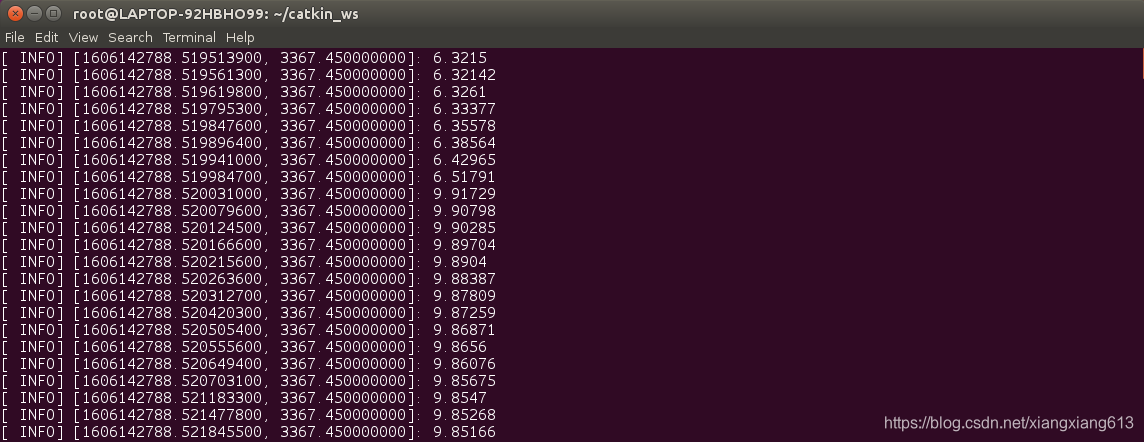Viewport: 1144px width, 442px height.
Task: Click the log value 9.87259
Action: click(464, 313)
